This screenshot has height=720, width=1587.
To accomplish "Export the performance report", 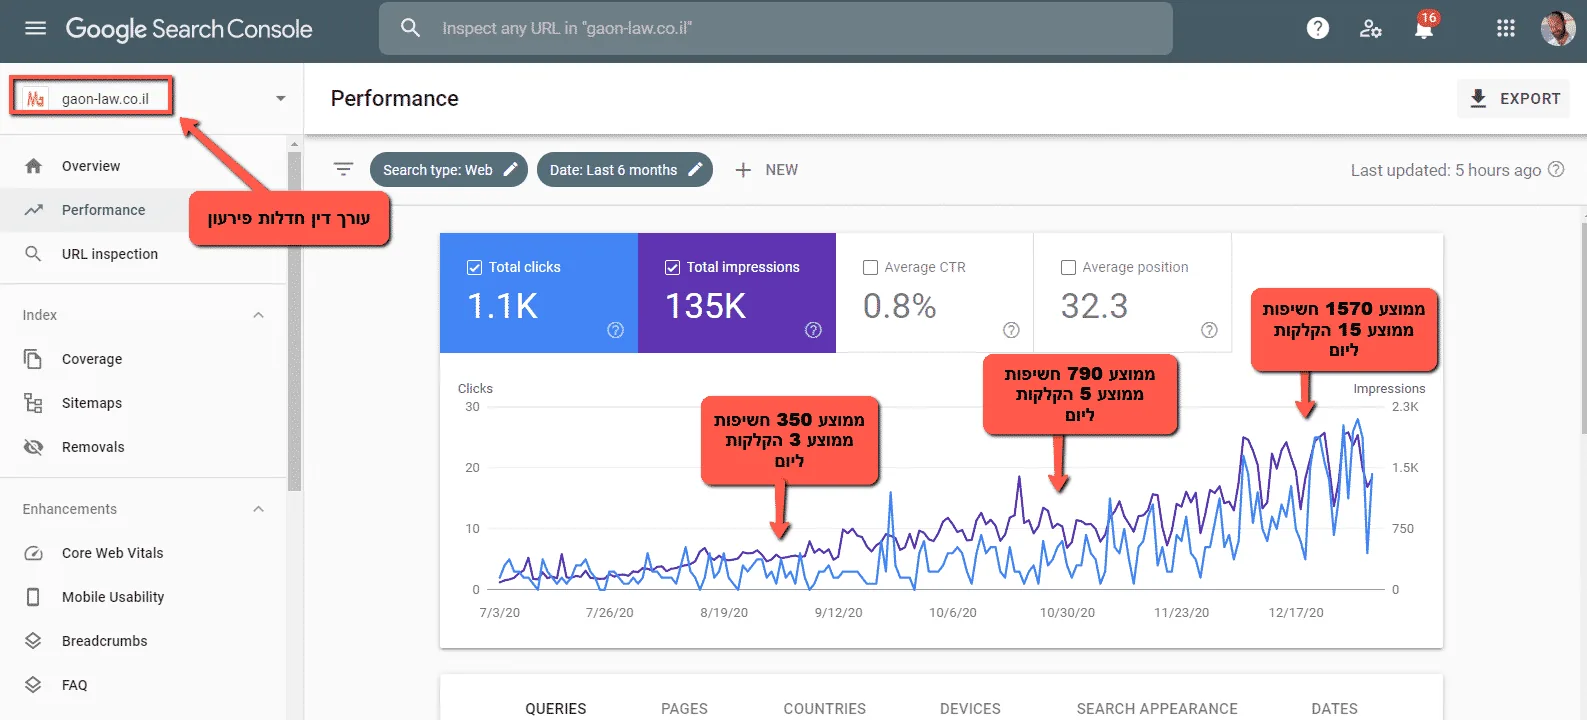I will 1513,98.
